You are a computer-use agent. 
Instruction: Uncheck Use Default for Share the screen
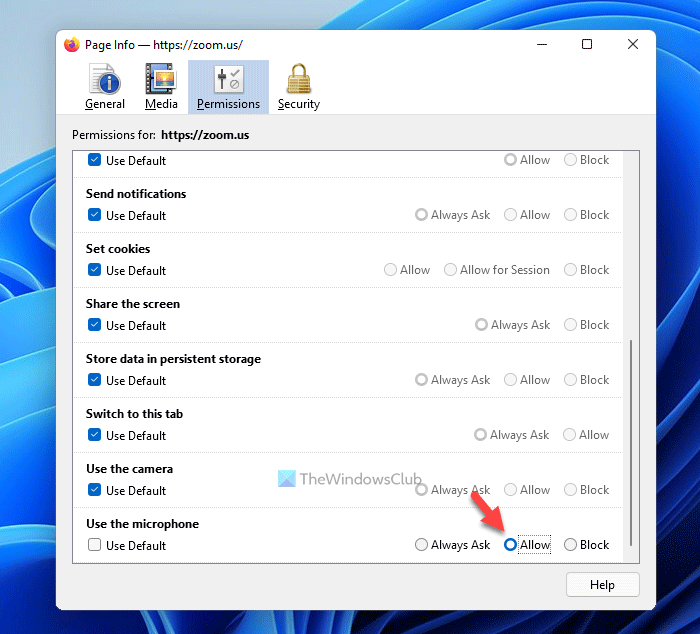(x=94, y=325)
